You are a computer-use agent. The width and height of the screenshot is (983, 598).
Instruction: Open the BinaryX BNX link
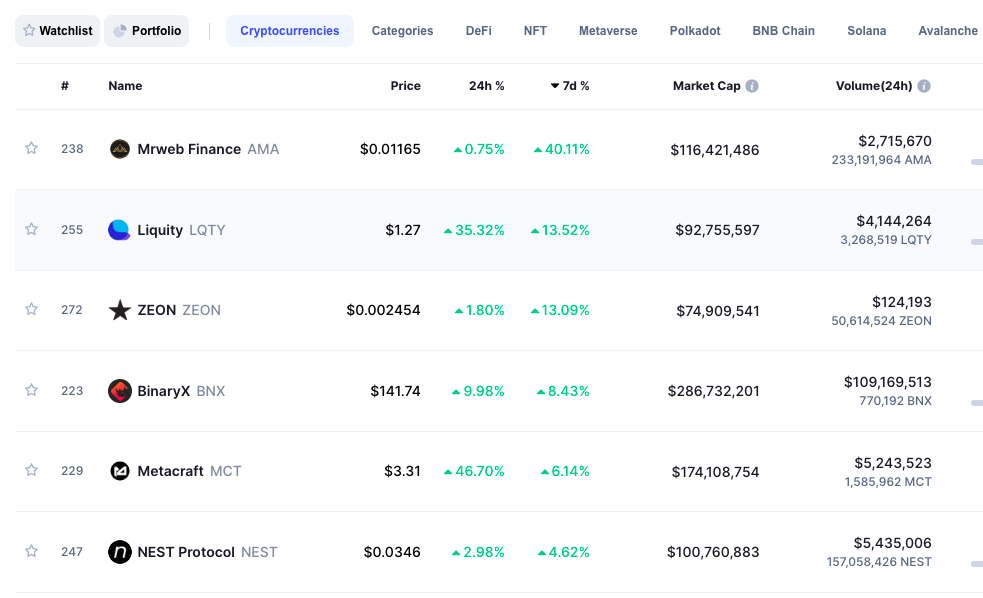click(181, 391)
